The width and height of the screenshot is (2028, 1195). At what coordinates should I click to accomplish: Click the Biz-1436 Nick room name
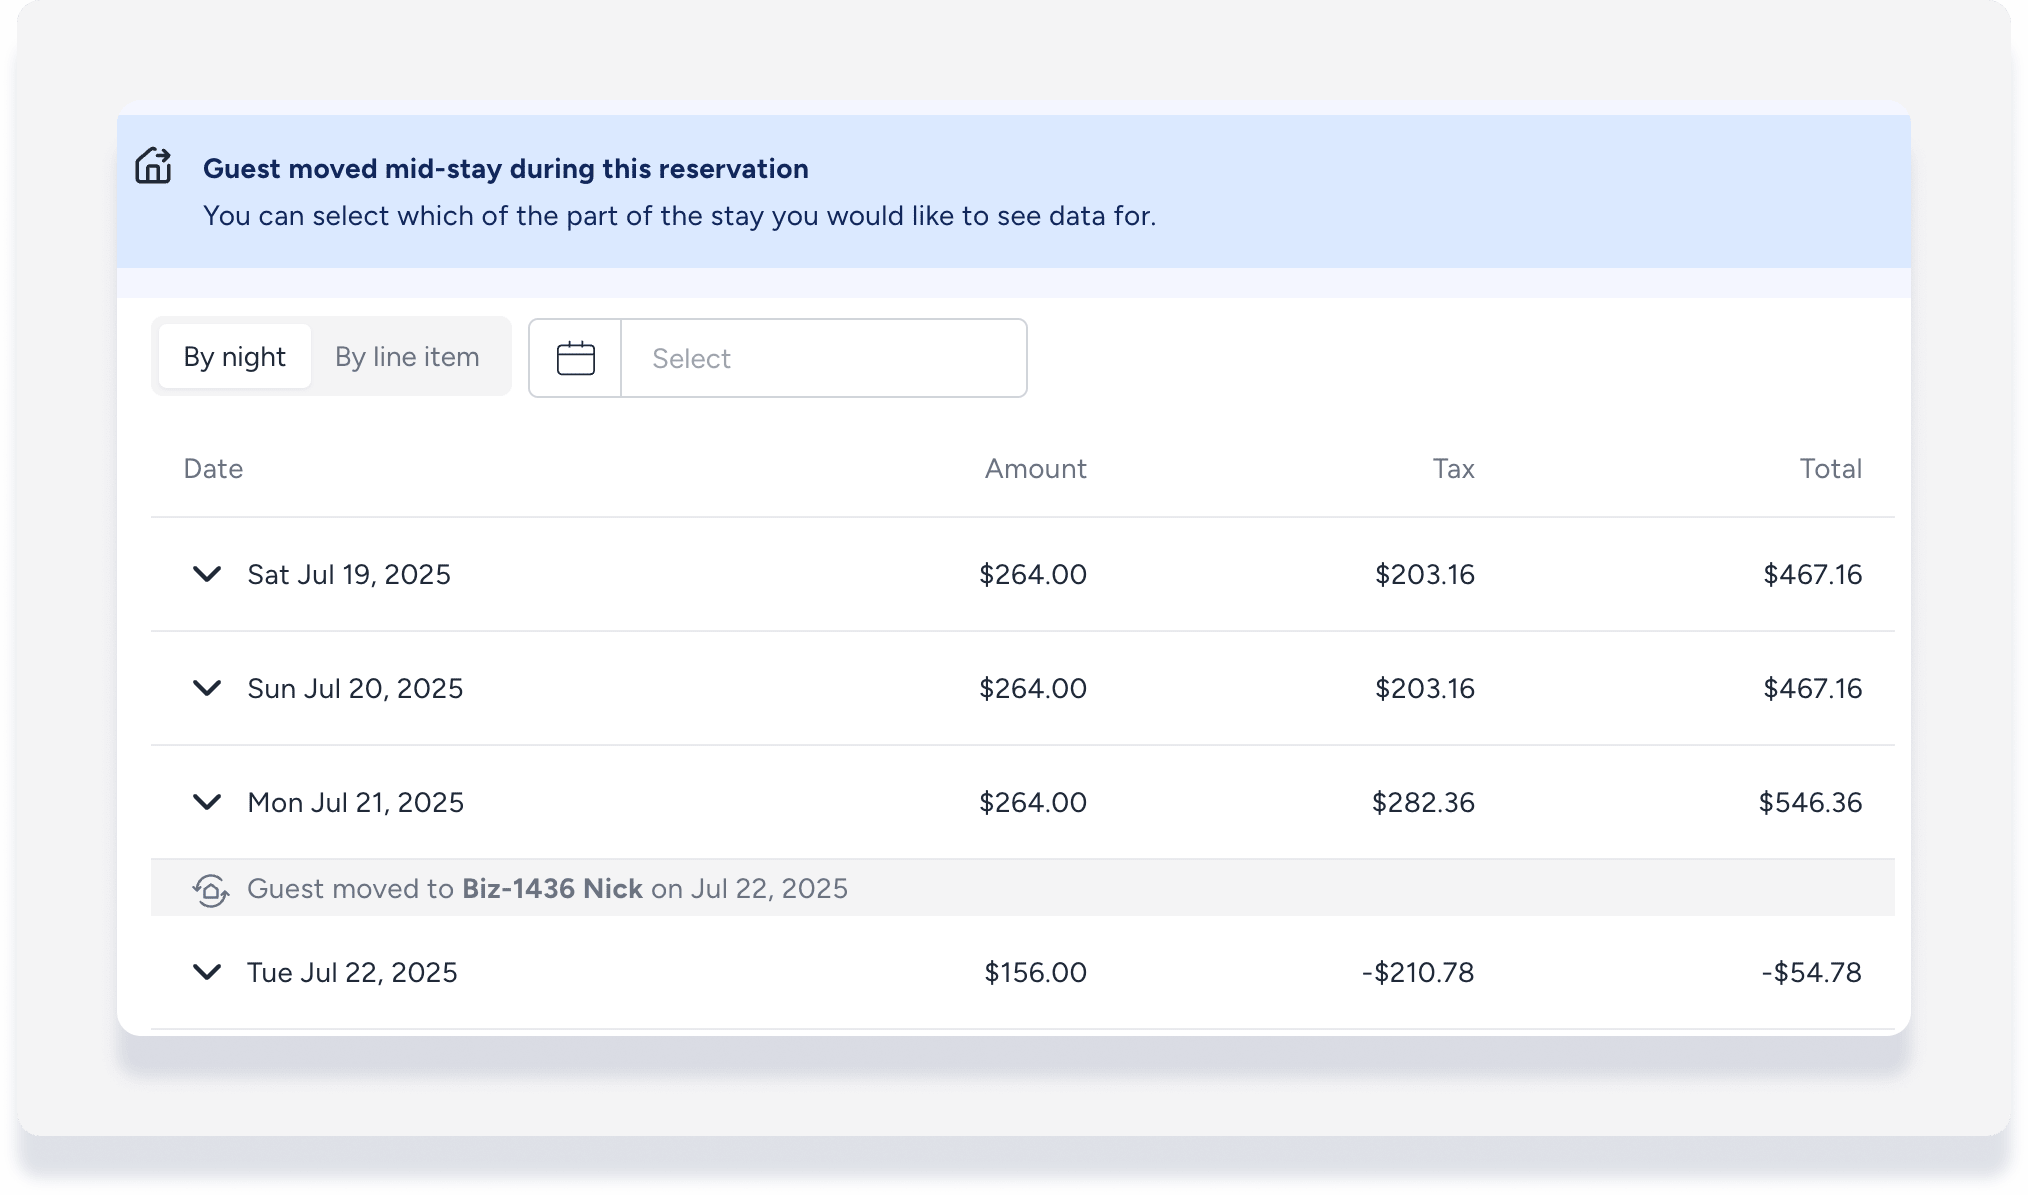pyautogui.click(x=552, y=889)
